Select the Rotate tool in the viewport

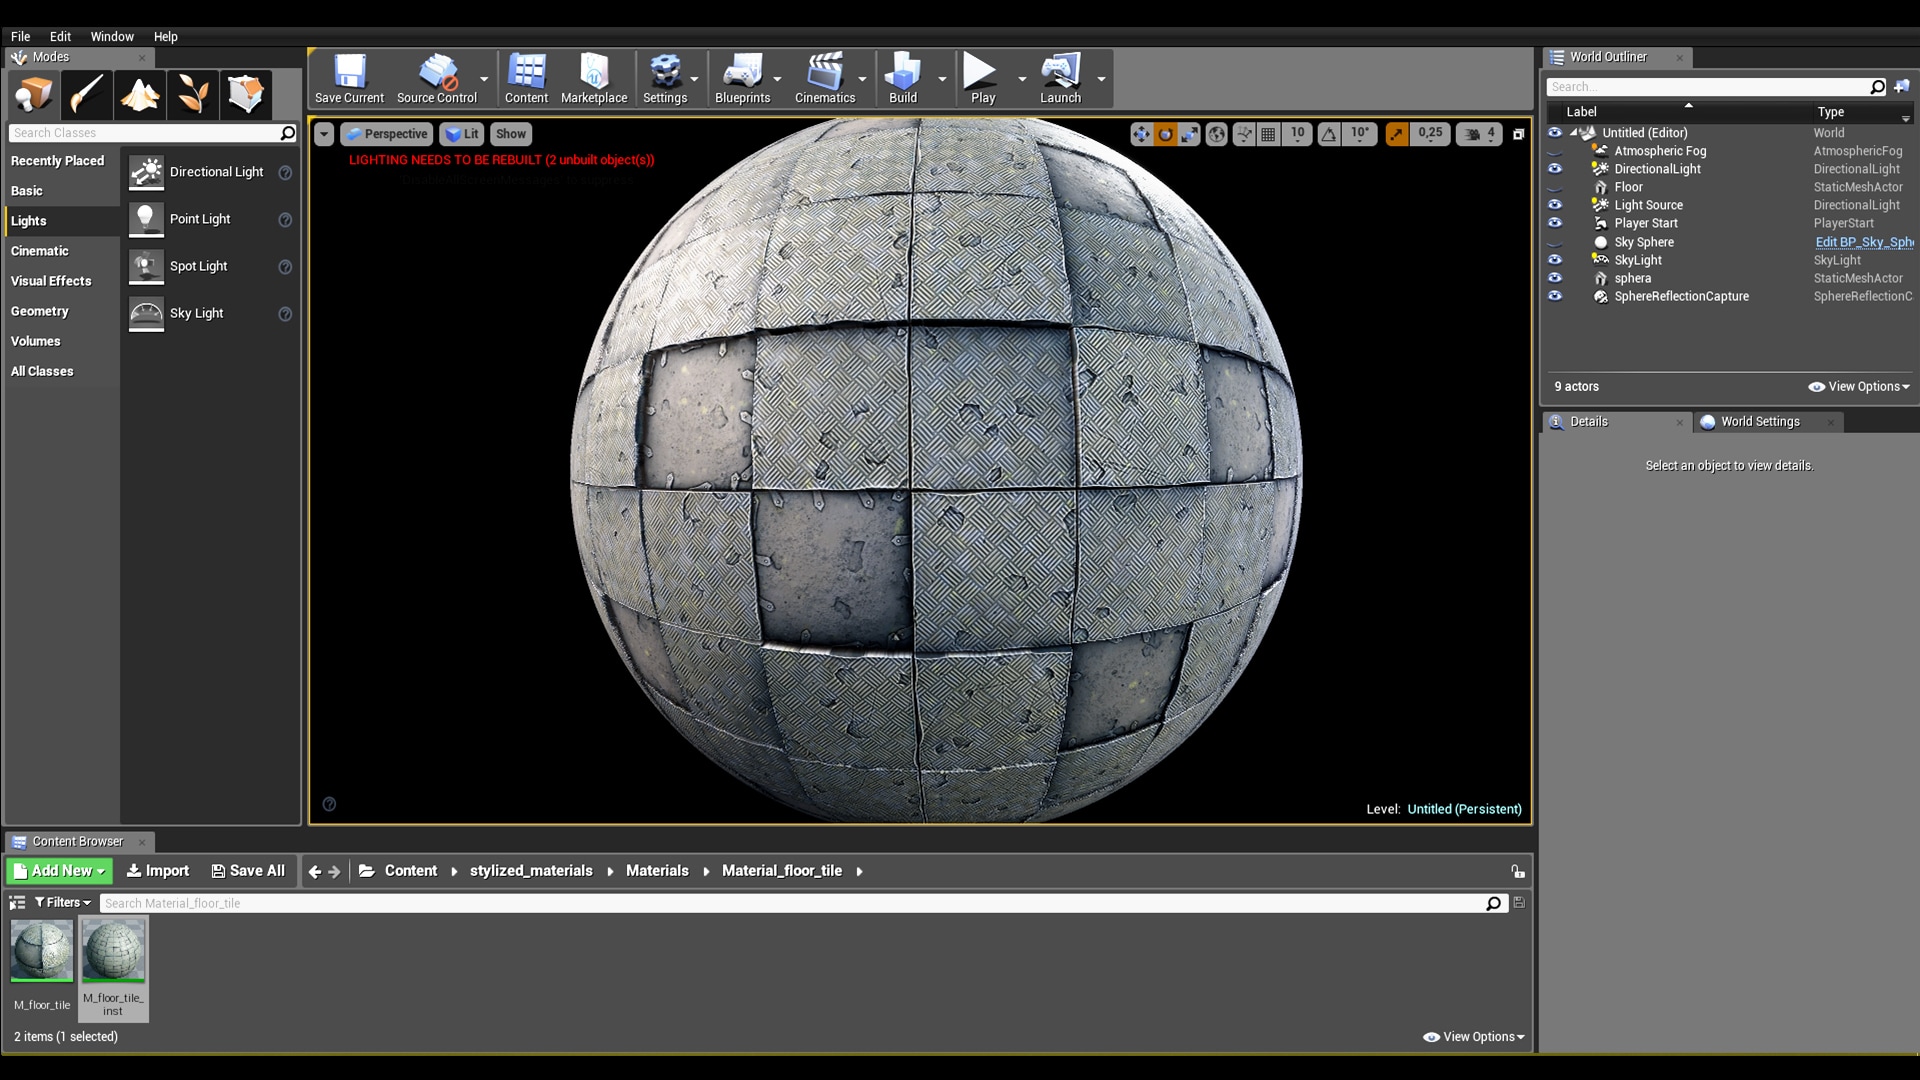1166,134
